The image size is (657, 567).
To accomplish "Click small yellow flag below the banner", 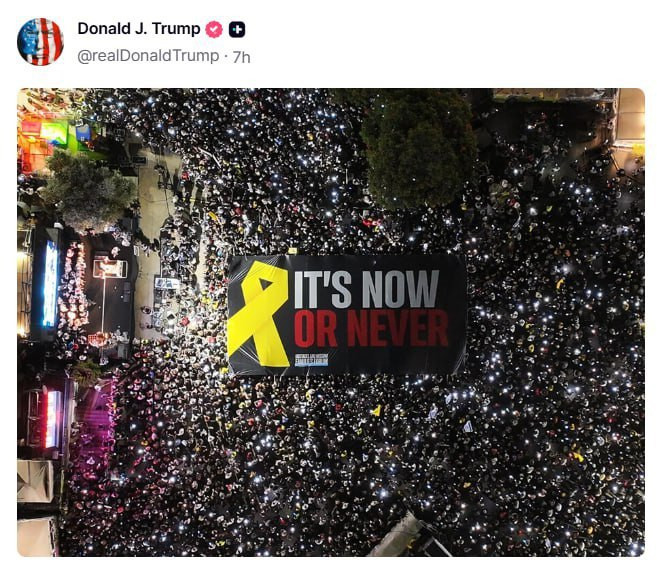I will [x=376, y=410].
